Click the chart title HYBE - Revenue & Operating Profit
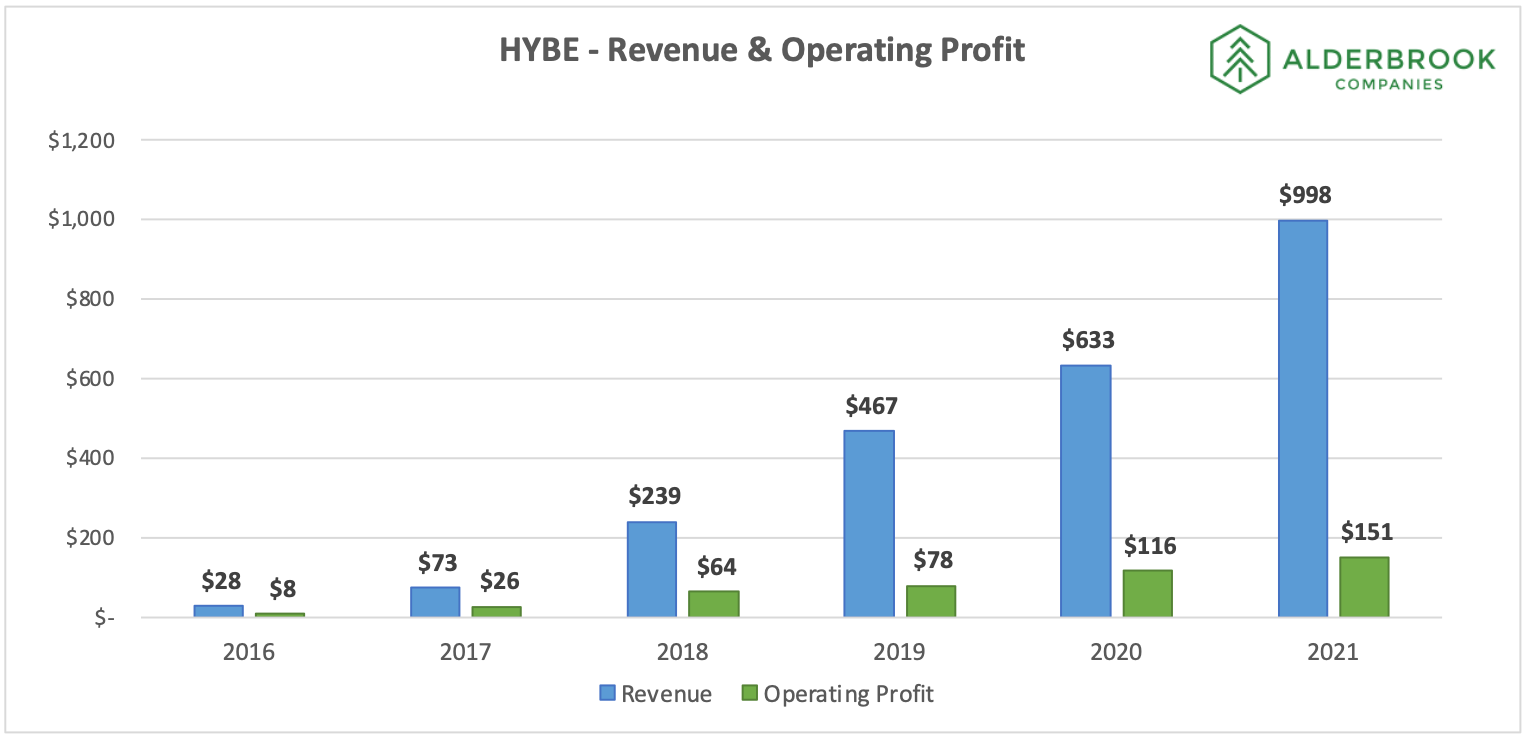The image size is (1528, 742). click(x=762, y=49)
